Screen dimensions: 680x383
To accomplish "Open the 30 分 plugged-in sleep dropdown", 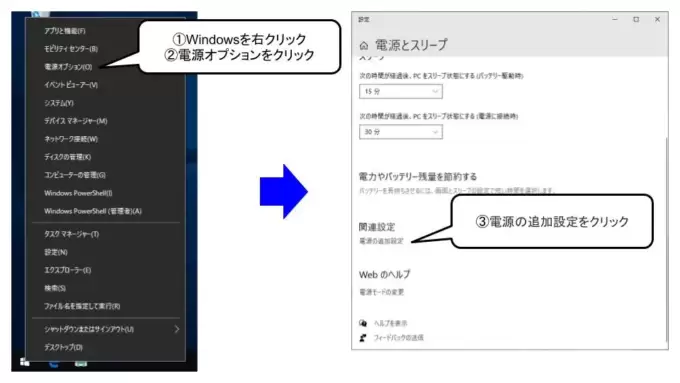I will click(x=401, y=132).
